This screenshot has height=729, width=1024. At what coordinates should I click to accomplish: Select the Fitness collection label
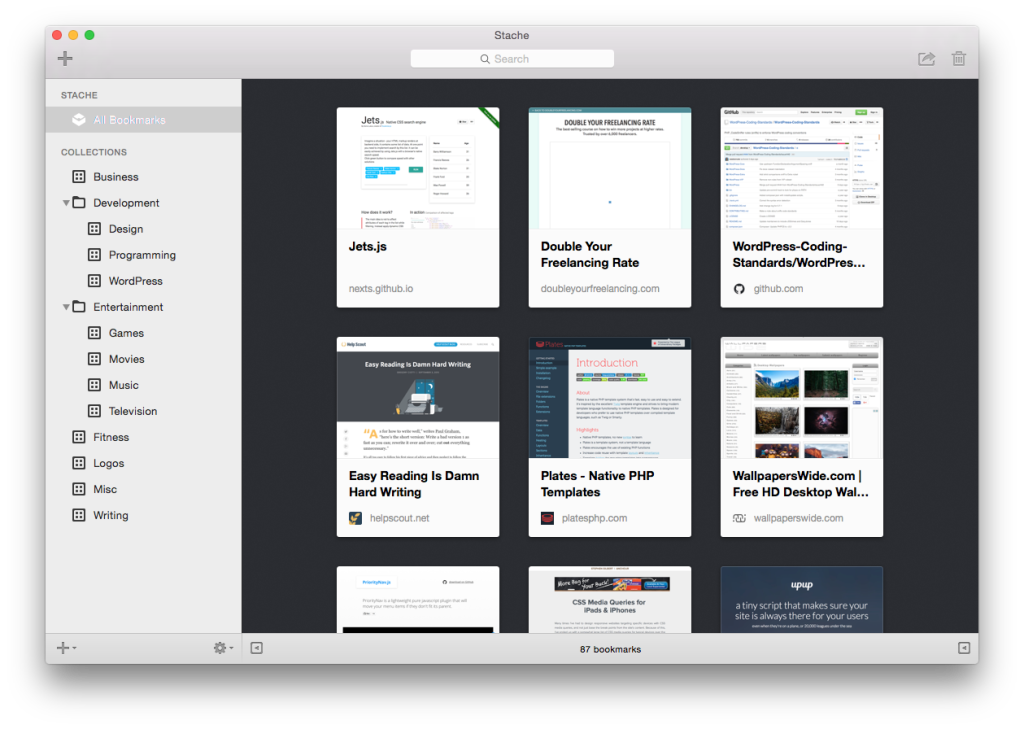point(111,438)
